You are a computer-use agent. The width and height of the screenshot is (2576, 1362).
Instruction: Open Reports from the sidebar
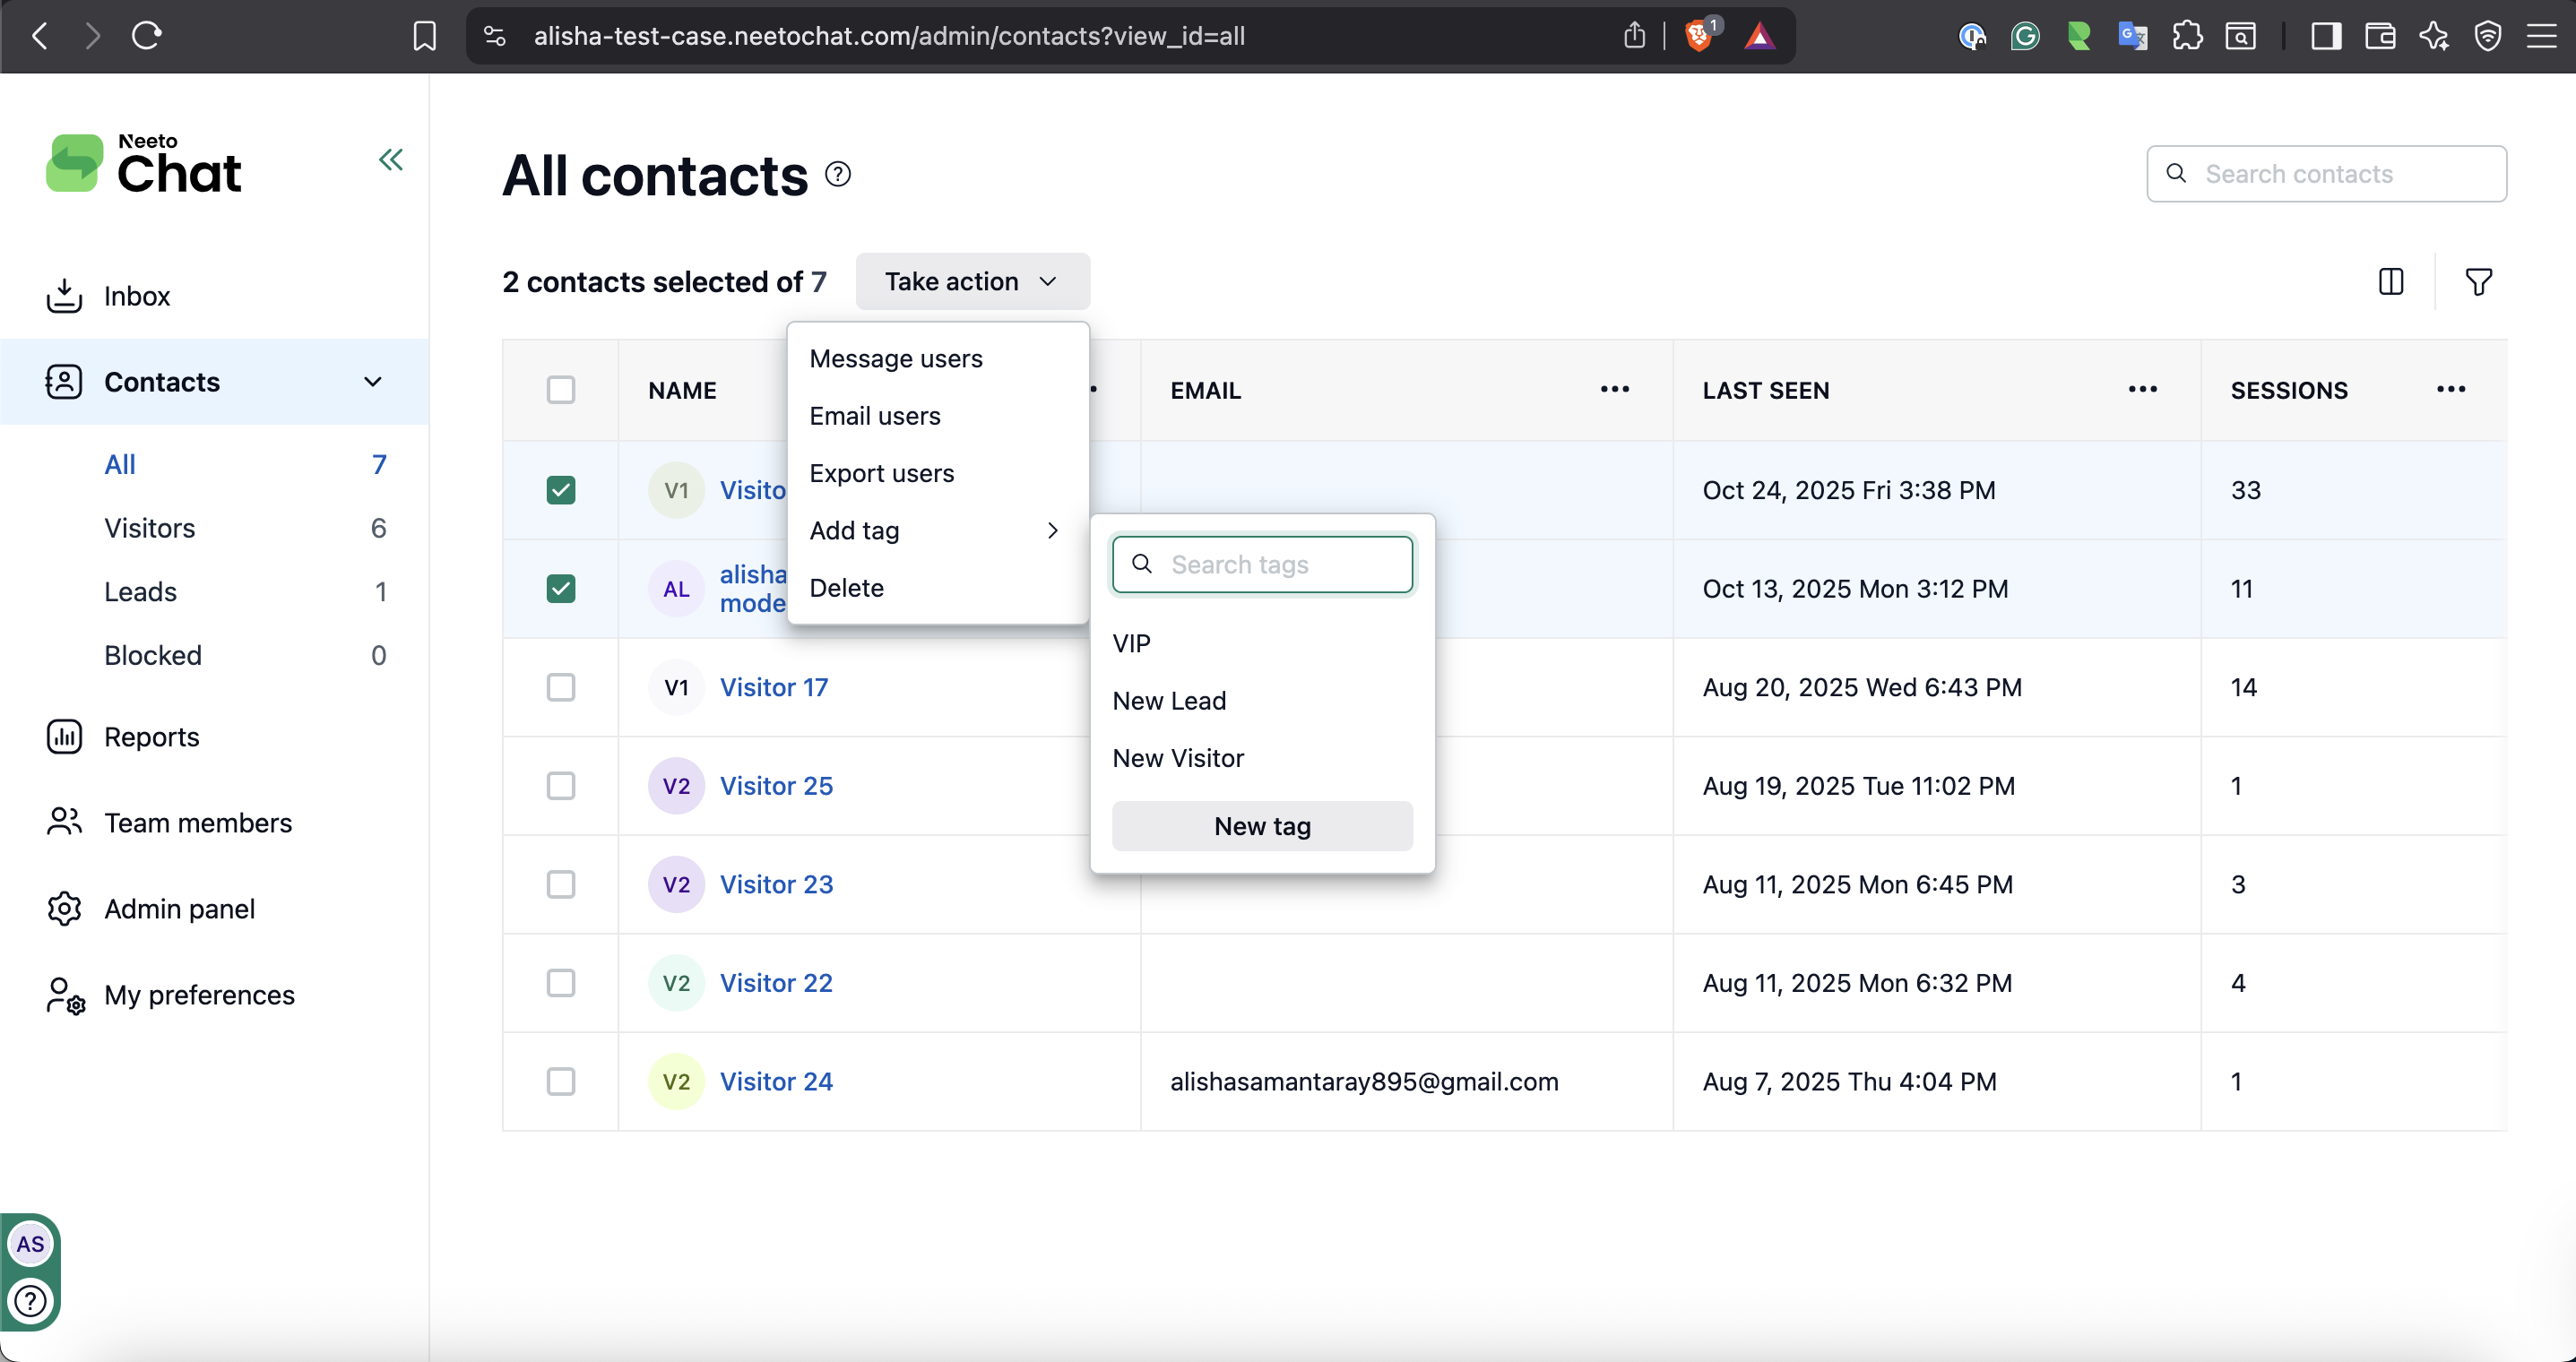coord(151,737)
